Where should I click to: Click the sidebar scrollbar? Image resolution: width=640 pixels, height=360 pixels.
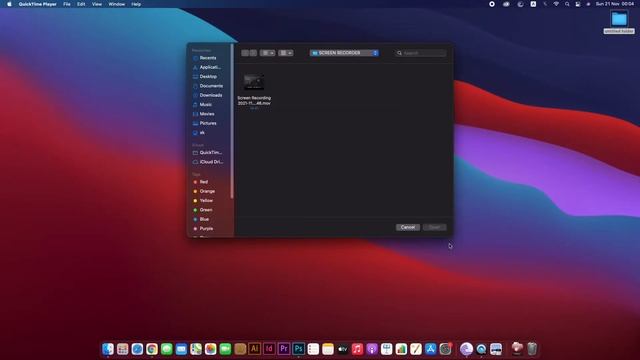(x=232, y=121)
